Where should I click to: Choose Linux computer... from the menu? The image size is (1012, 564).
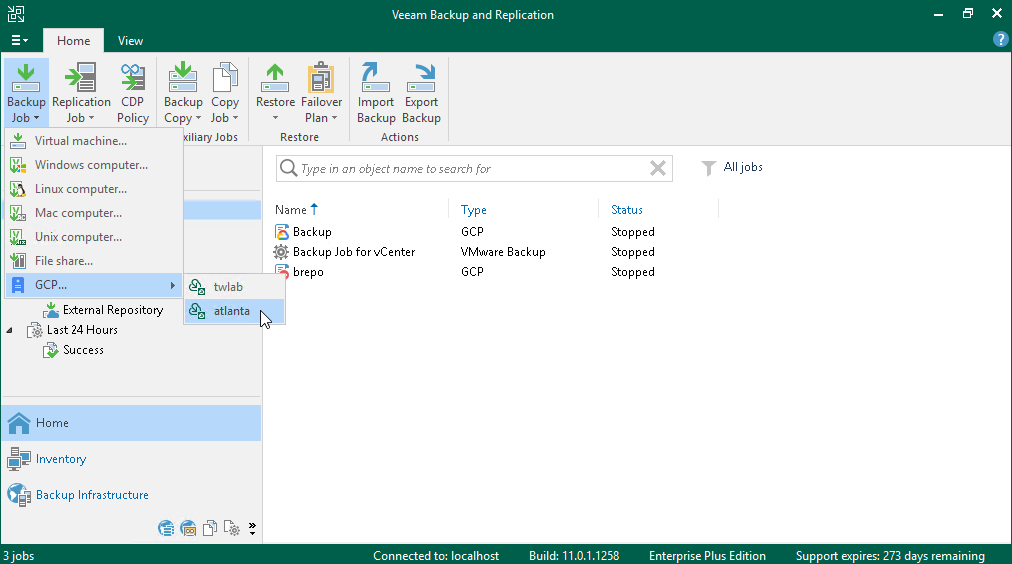point(94,188)
